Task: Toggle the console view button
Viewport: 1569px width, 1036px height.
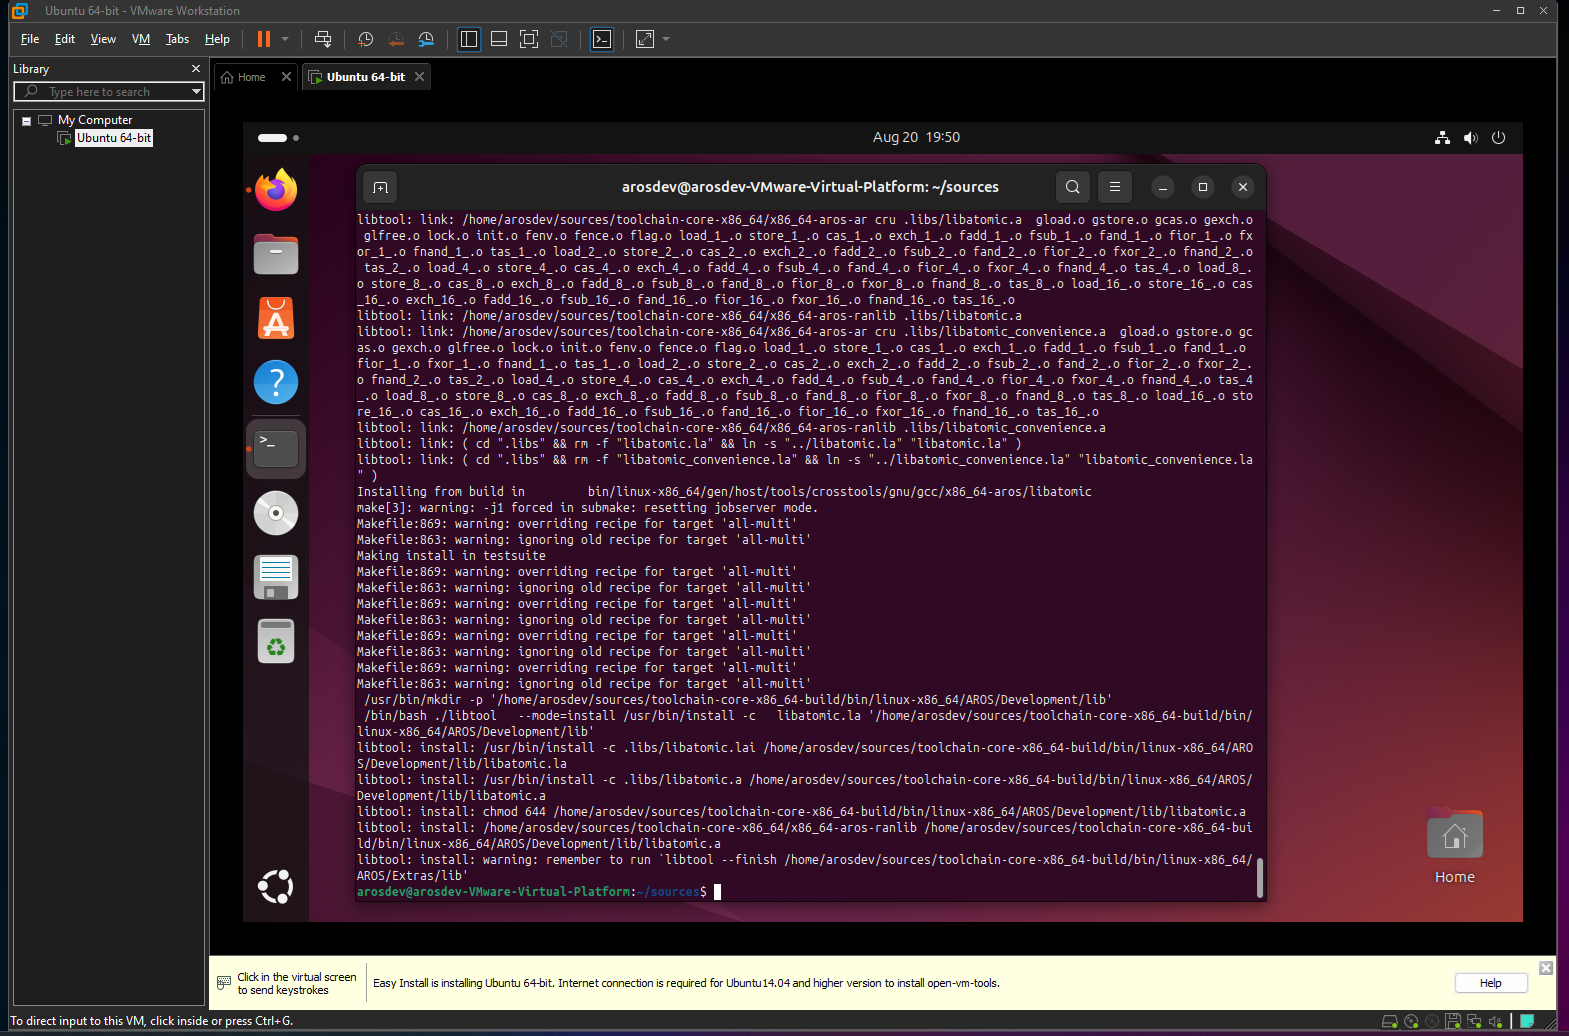Action: 602,39
